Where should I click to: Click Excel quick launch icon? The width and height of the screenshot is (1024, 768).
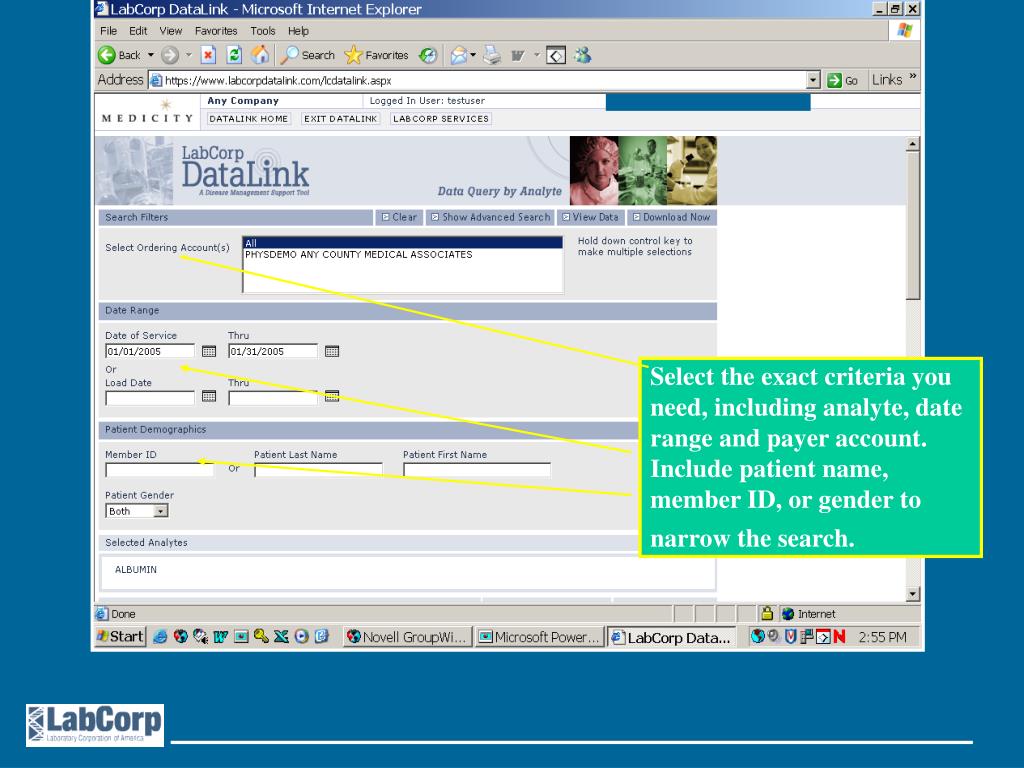(x=281, y=637)
